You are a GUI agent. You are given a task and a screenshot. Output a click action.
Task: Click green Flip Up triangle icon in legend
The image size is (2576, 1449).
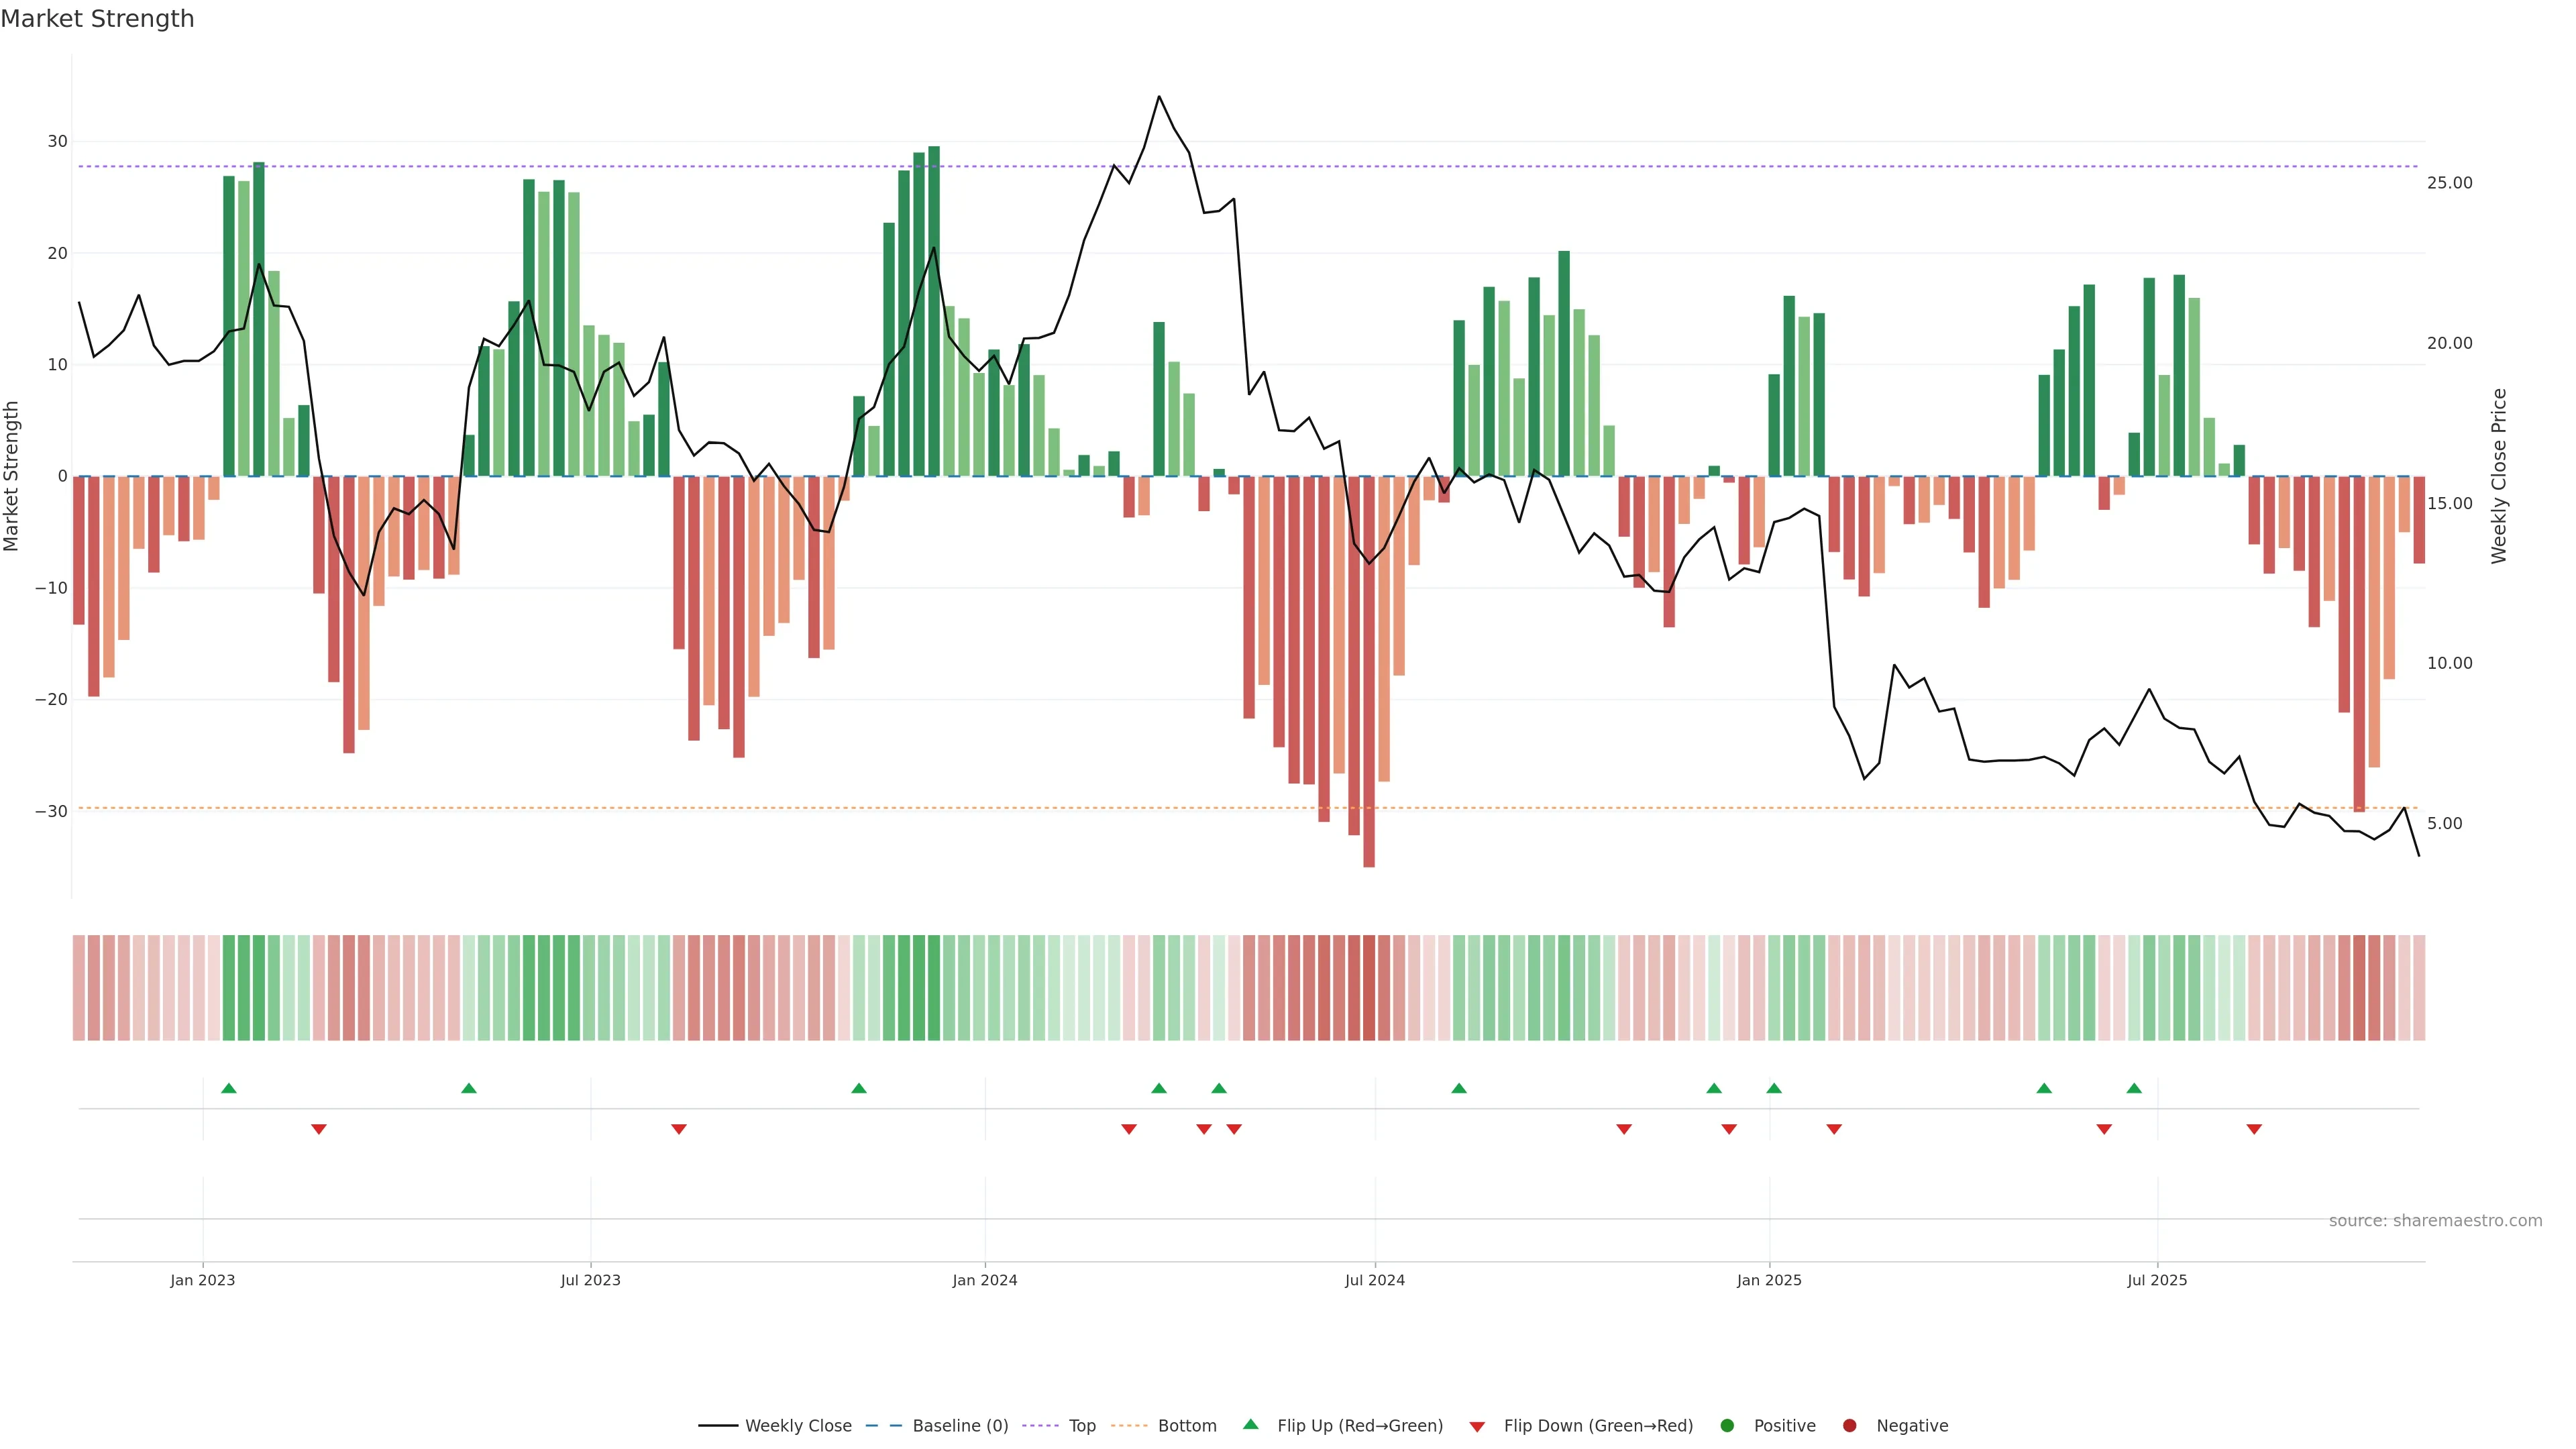click(1250, 1424)
